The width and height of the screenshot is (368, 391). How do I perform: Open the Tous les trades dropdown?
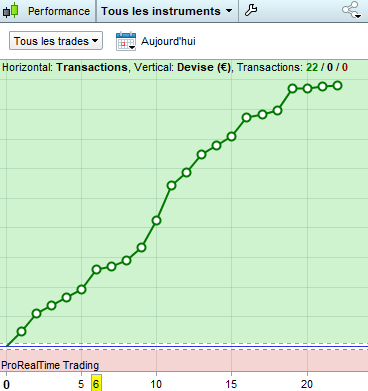pos(56,41)
